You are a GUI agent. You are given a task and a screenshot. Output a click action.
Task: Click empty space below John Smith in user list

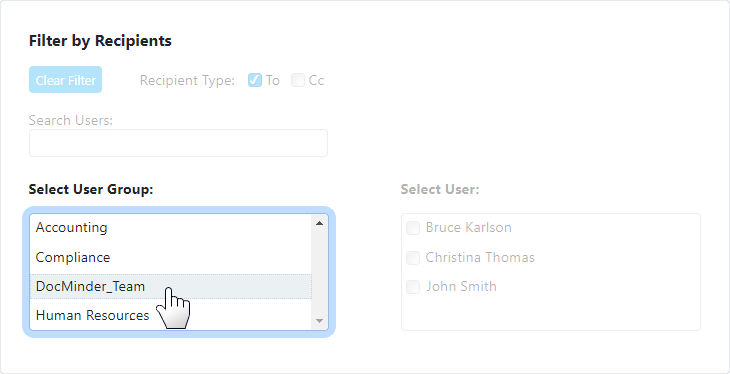click(x=551, y=313)
